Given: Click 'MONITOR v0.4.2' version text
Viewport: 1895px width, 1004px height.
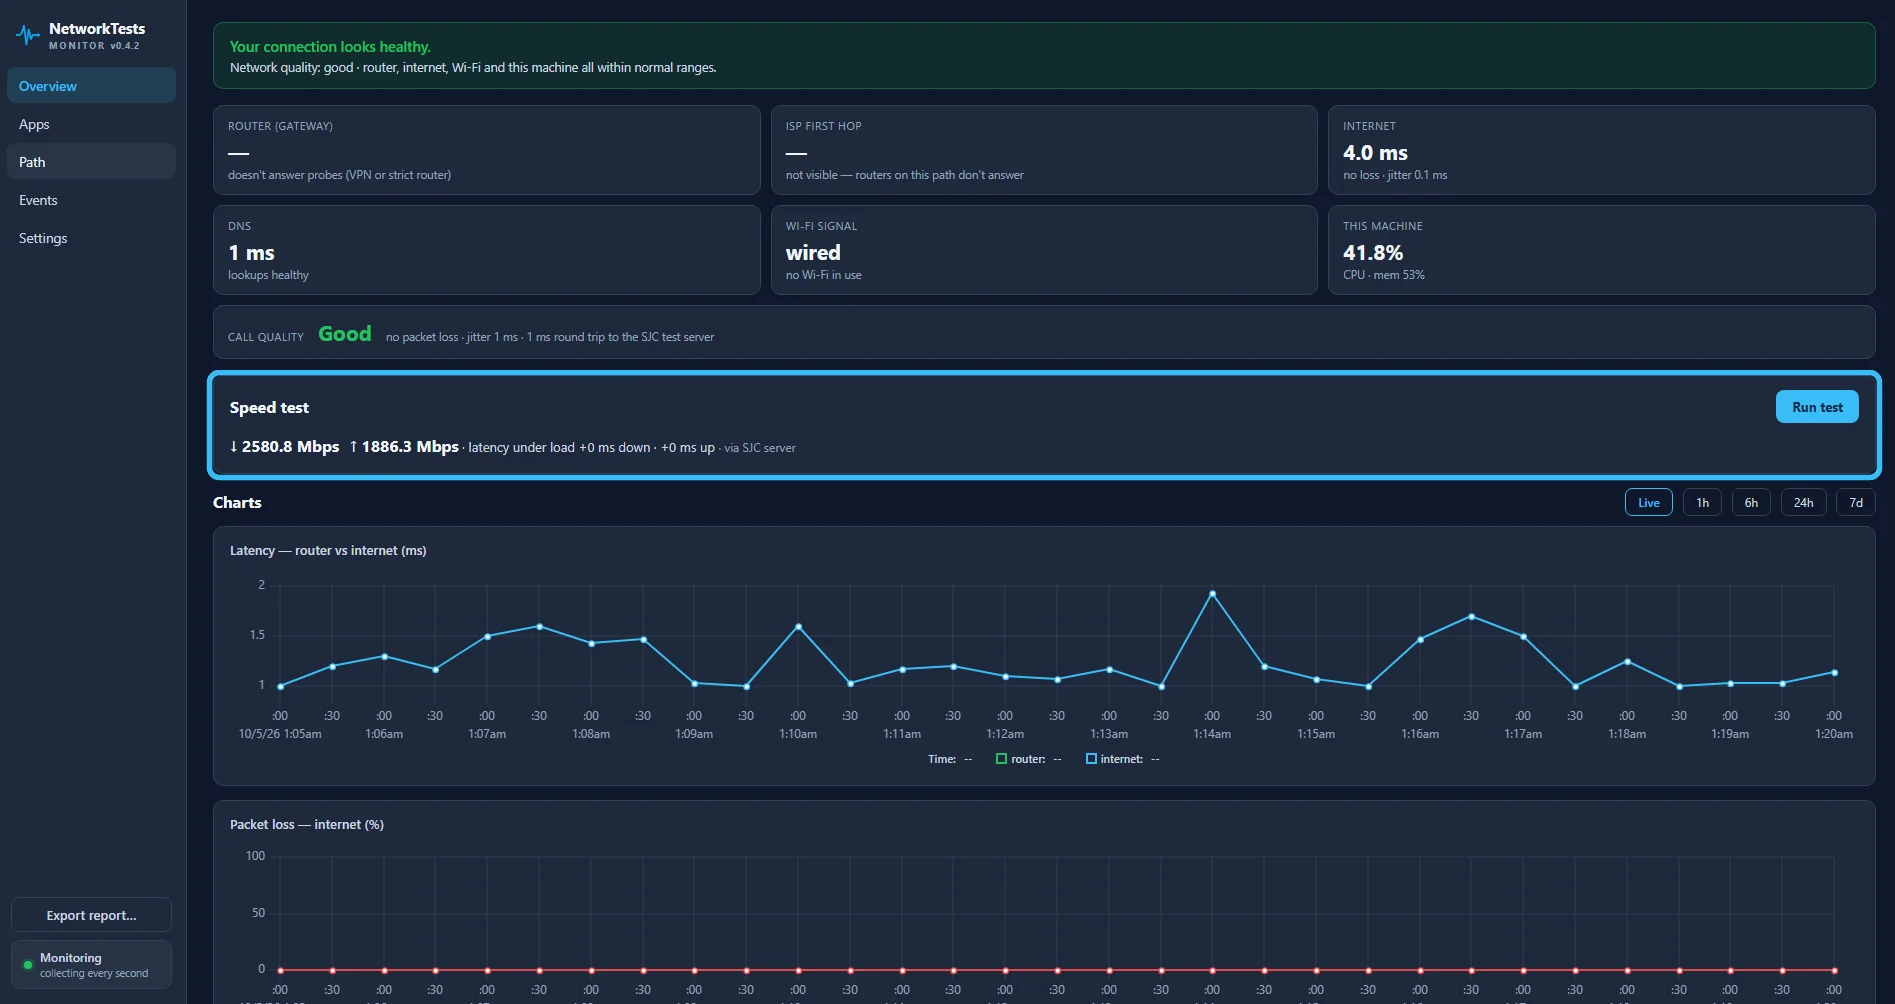Looking at the screenshot, I should point(94,46).
